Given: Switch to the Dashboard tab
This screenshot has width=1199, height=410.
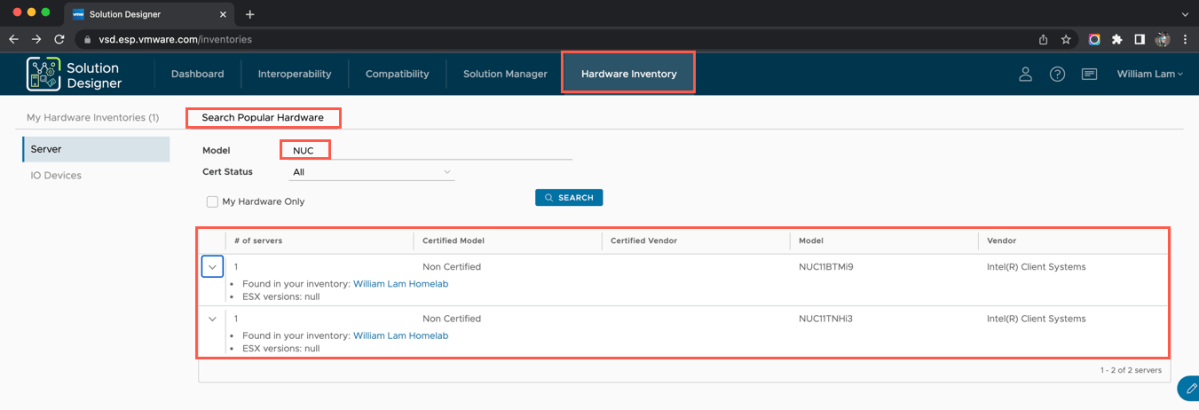Looking at the screenshot, I should click(197, 74).
